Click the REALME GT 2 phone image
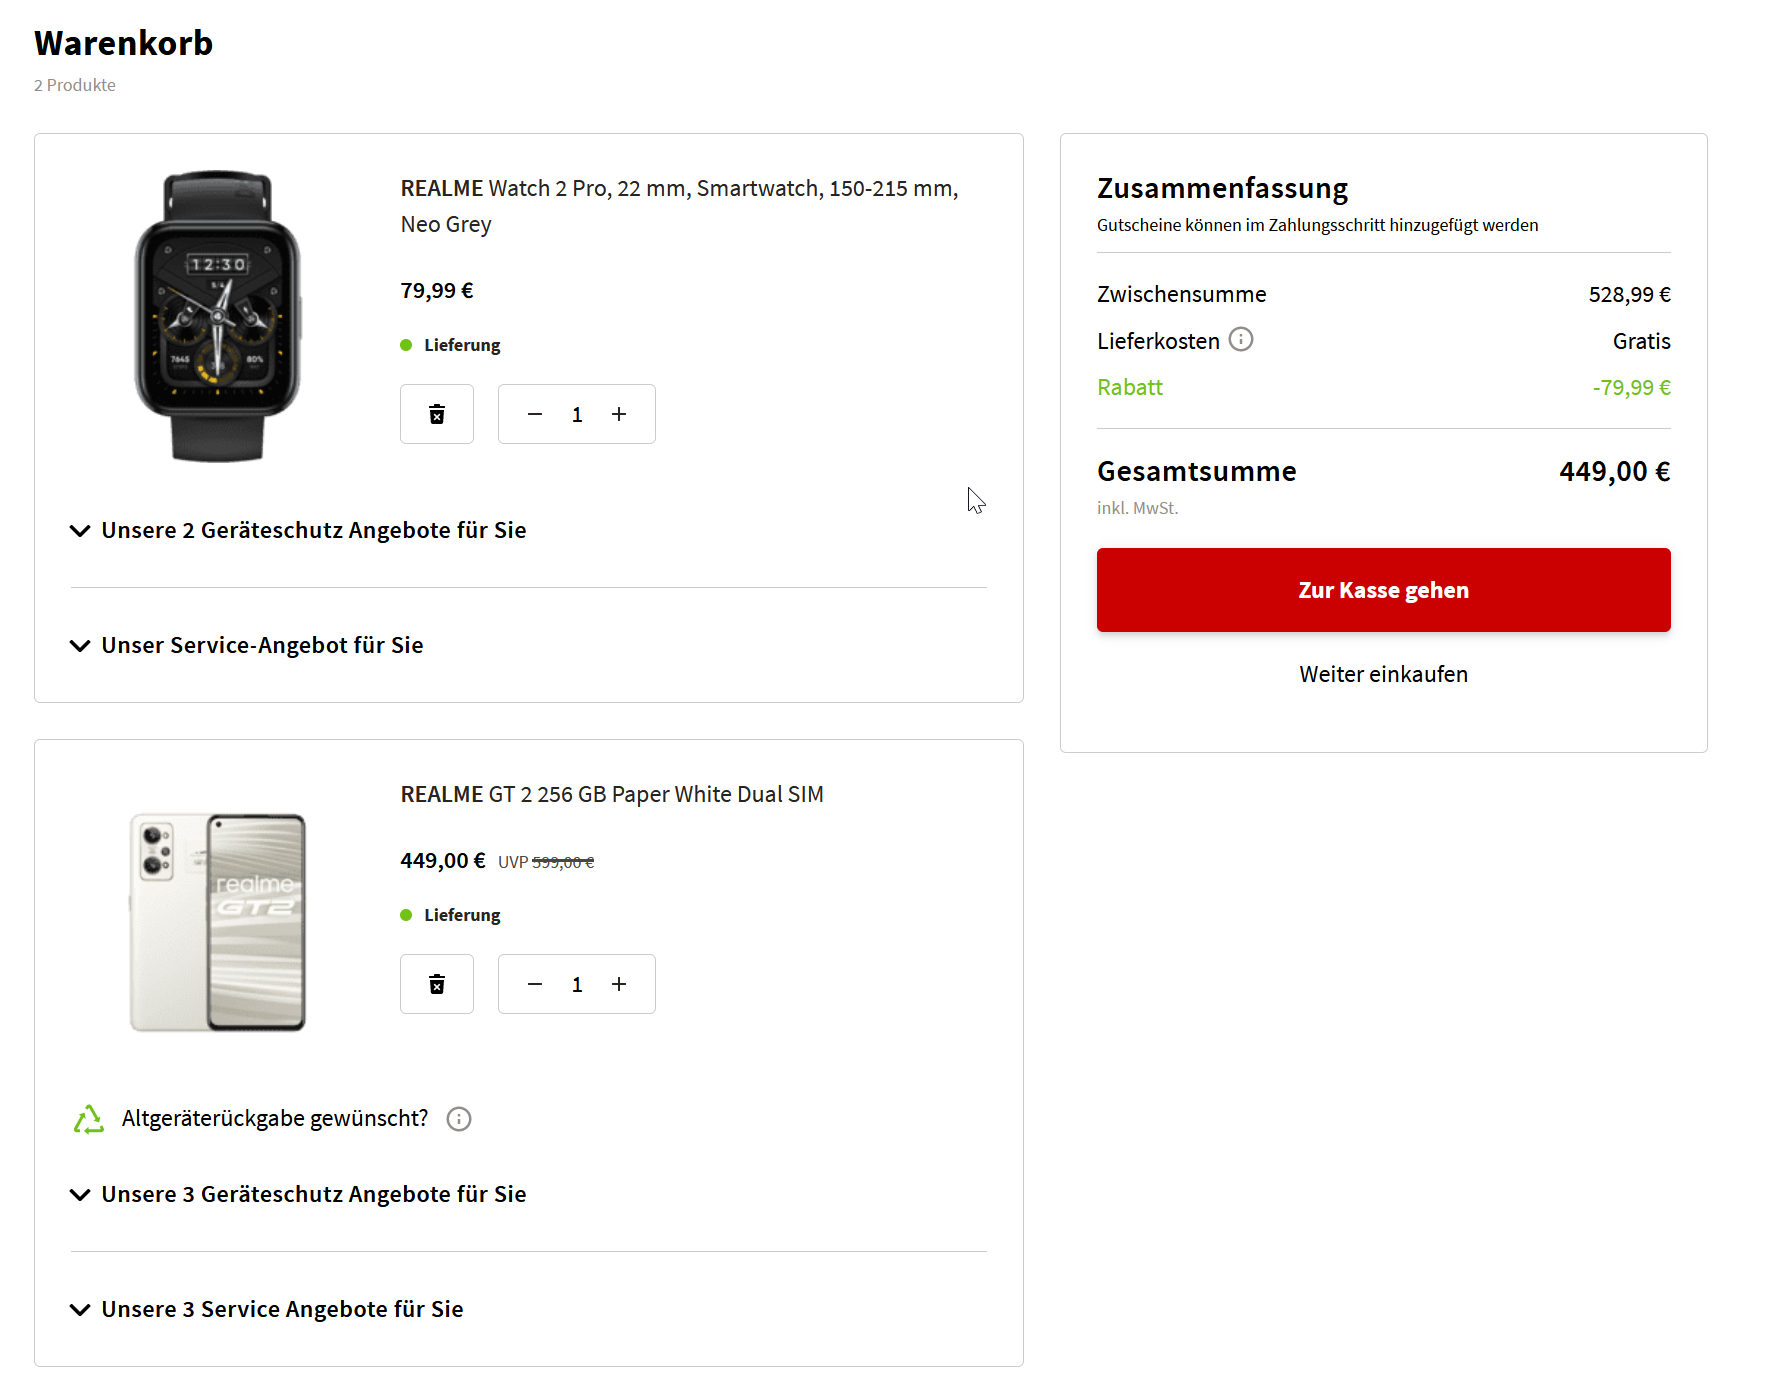The width and height of the screenshot is (1782, 1378). coord(218,922)
